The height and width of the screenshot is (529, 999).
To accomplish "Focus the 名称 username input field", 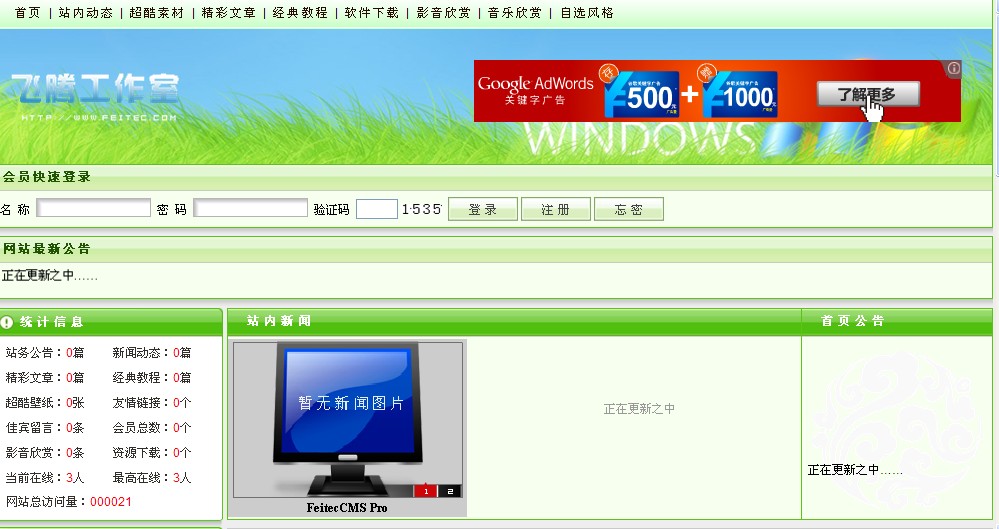I will click(94, 208).
